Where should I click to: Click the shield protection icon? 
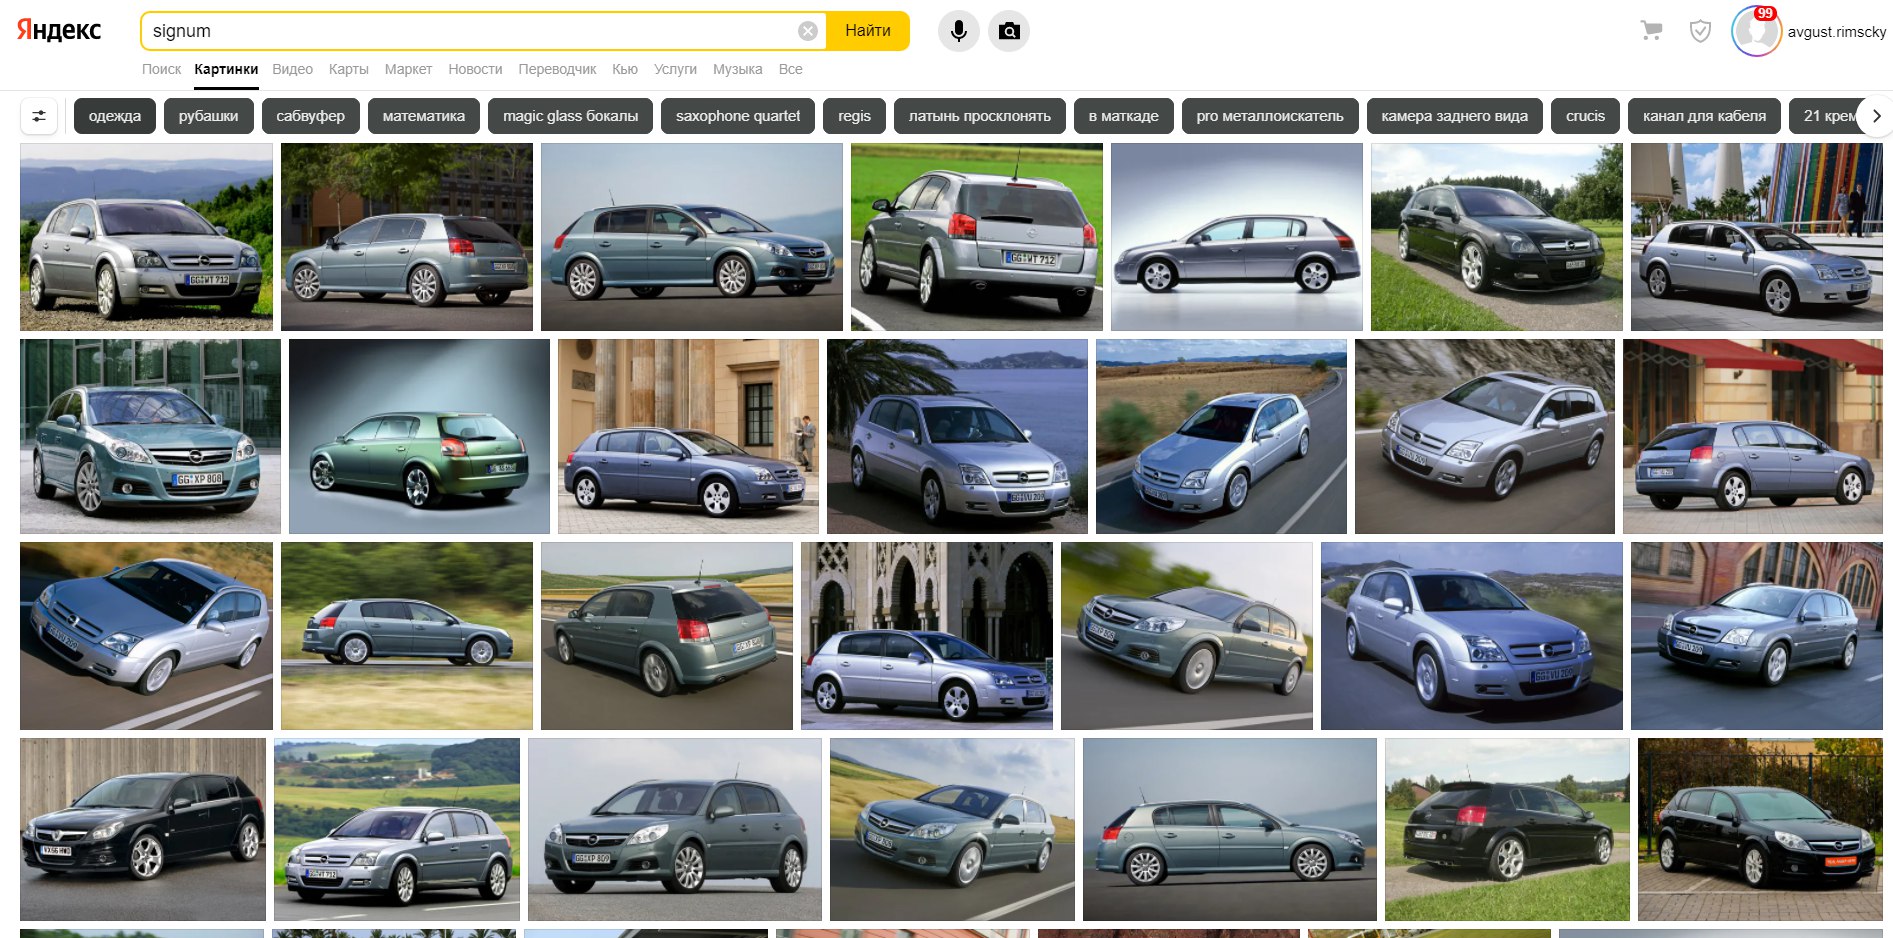point(1700,31)
